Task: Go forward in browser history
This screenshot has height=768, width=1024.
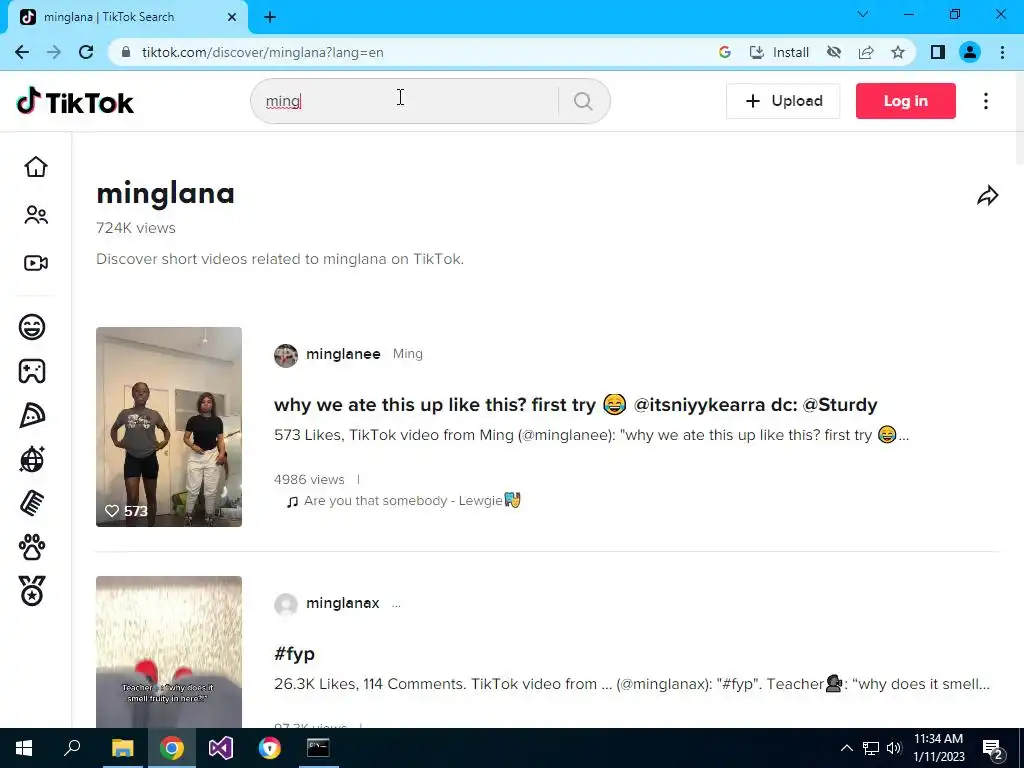Action: [54, 52]
